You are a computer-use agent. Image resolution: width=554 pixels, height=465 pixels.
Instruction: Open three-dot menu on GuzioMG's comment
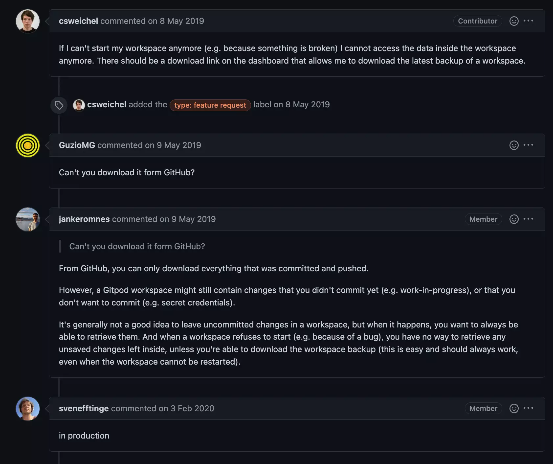pos(529,145)
